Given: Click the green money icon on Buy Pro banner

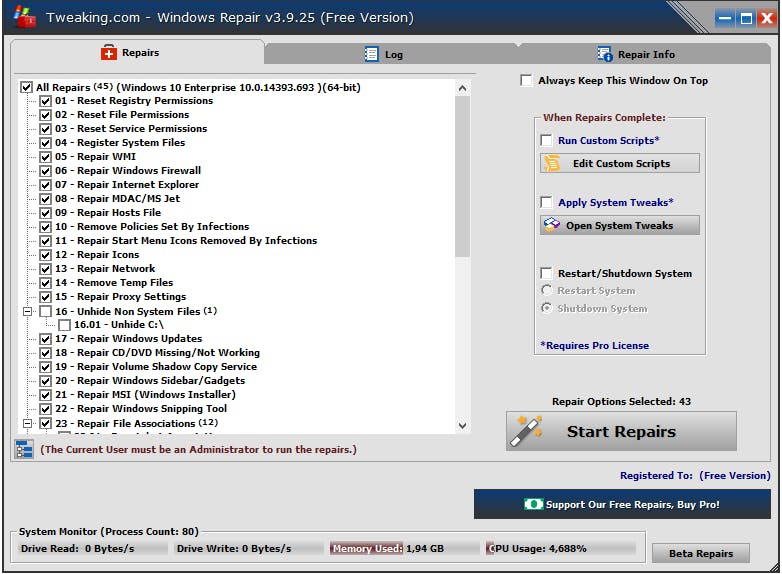Looking at the screenshot, I should coord(533,504).
